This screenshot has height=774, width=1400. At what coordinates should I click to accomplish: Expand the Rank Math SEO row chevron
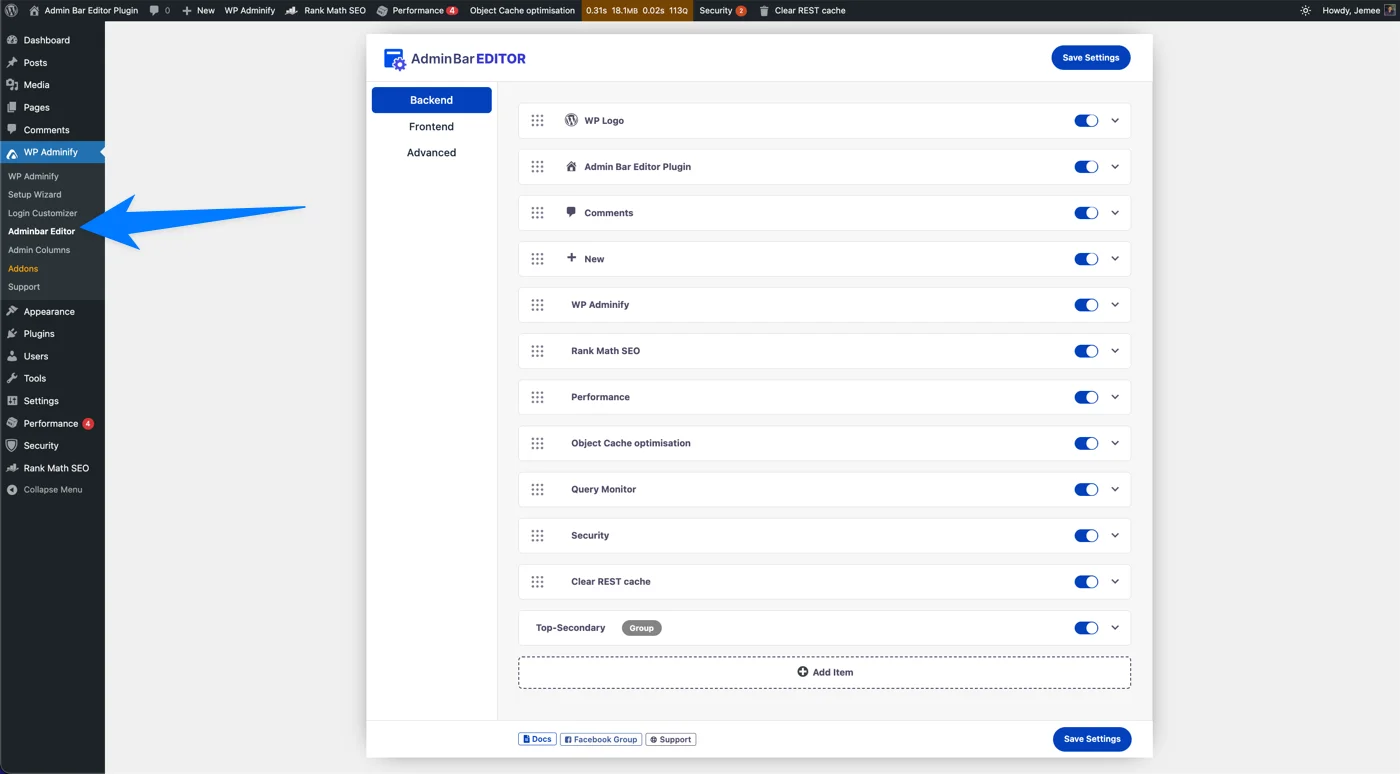(1114, 350)
